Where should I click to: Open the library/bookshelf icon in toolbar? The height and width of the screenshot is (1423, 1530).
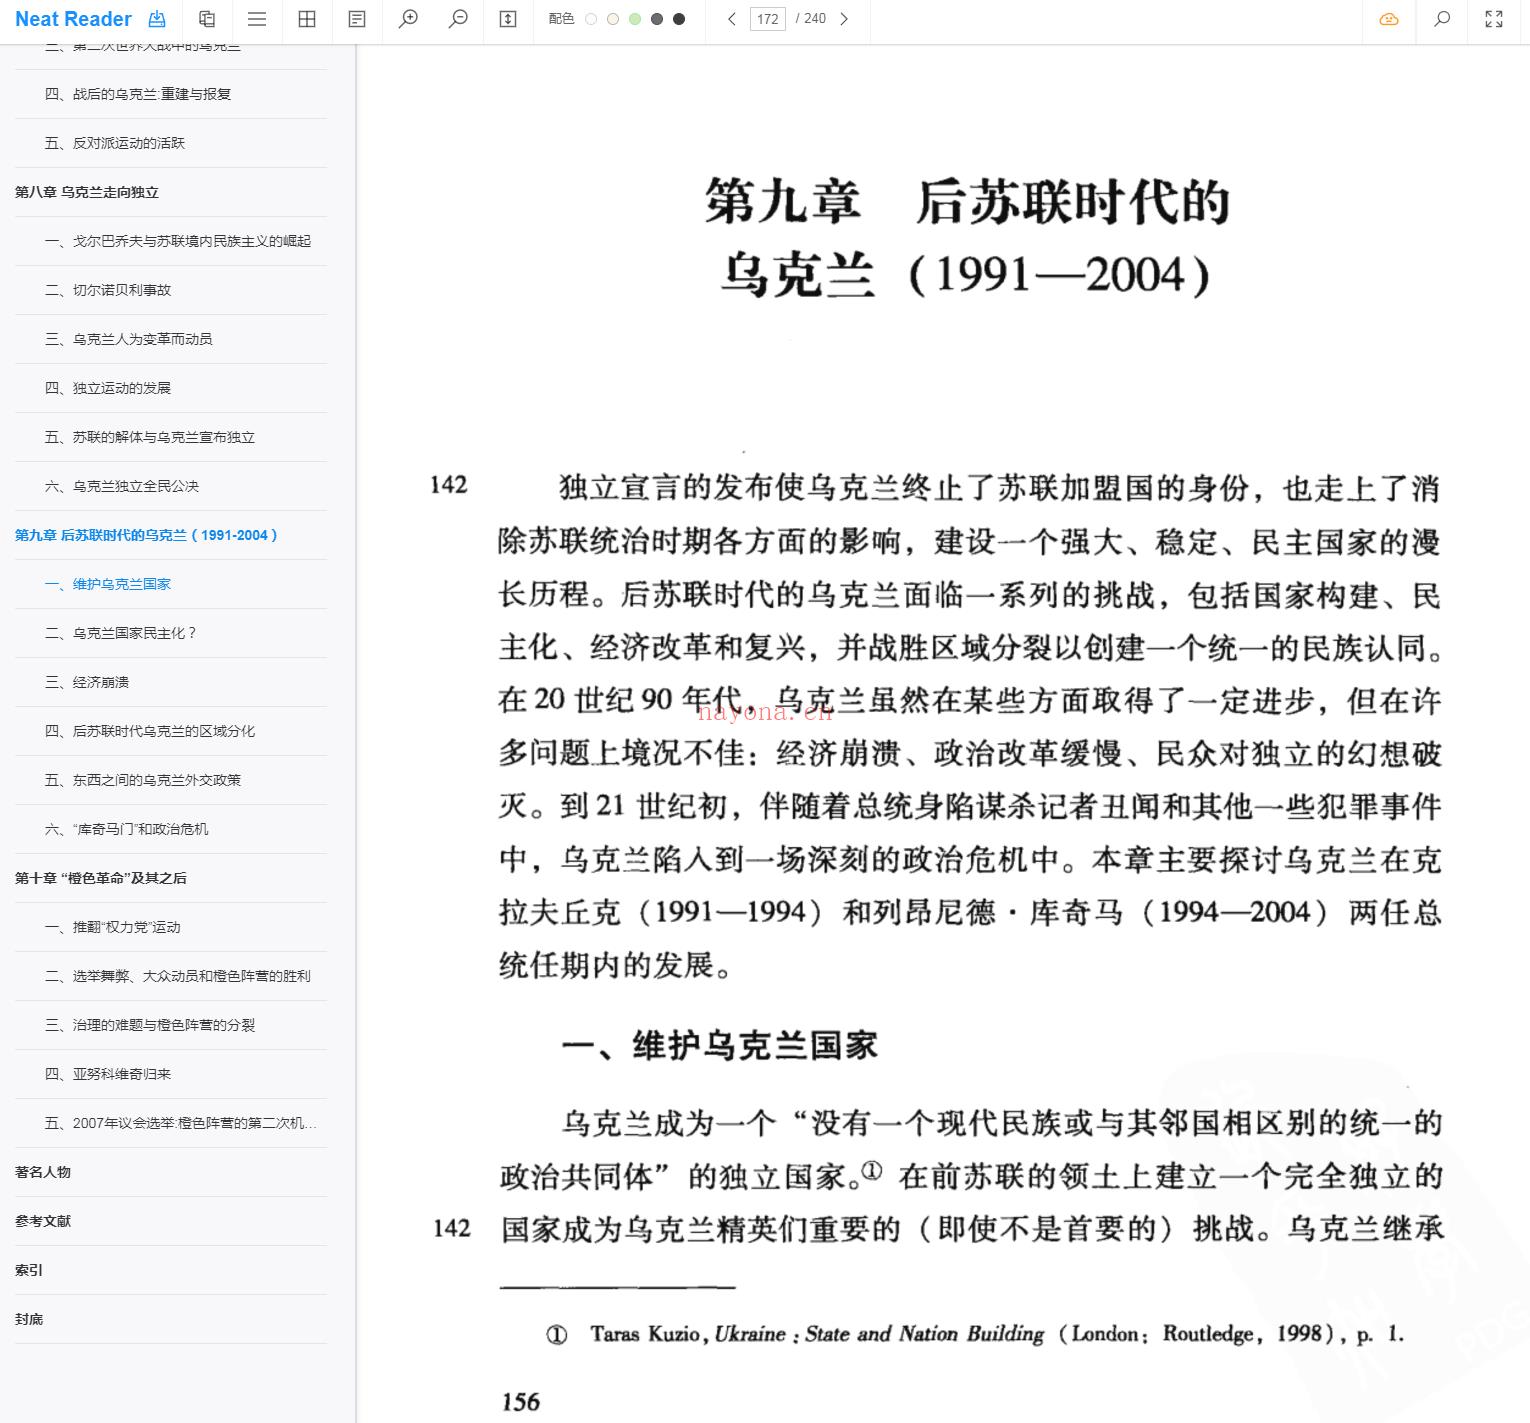point(207,19)
